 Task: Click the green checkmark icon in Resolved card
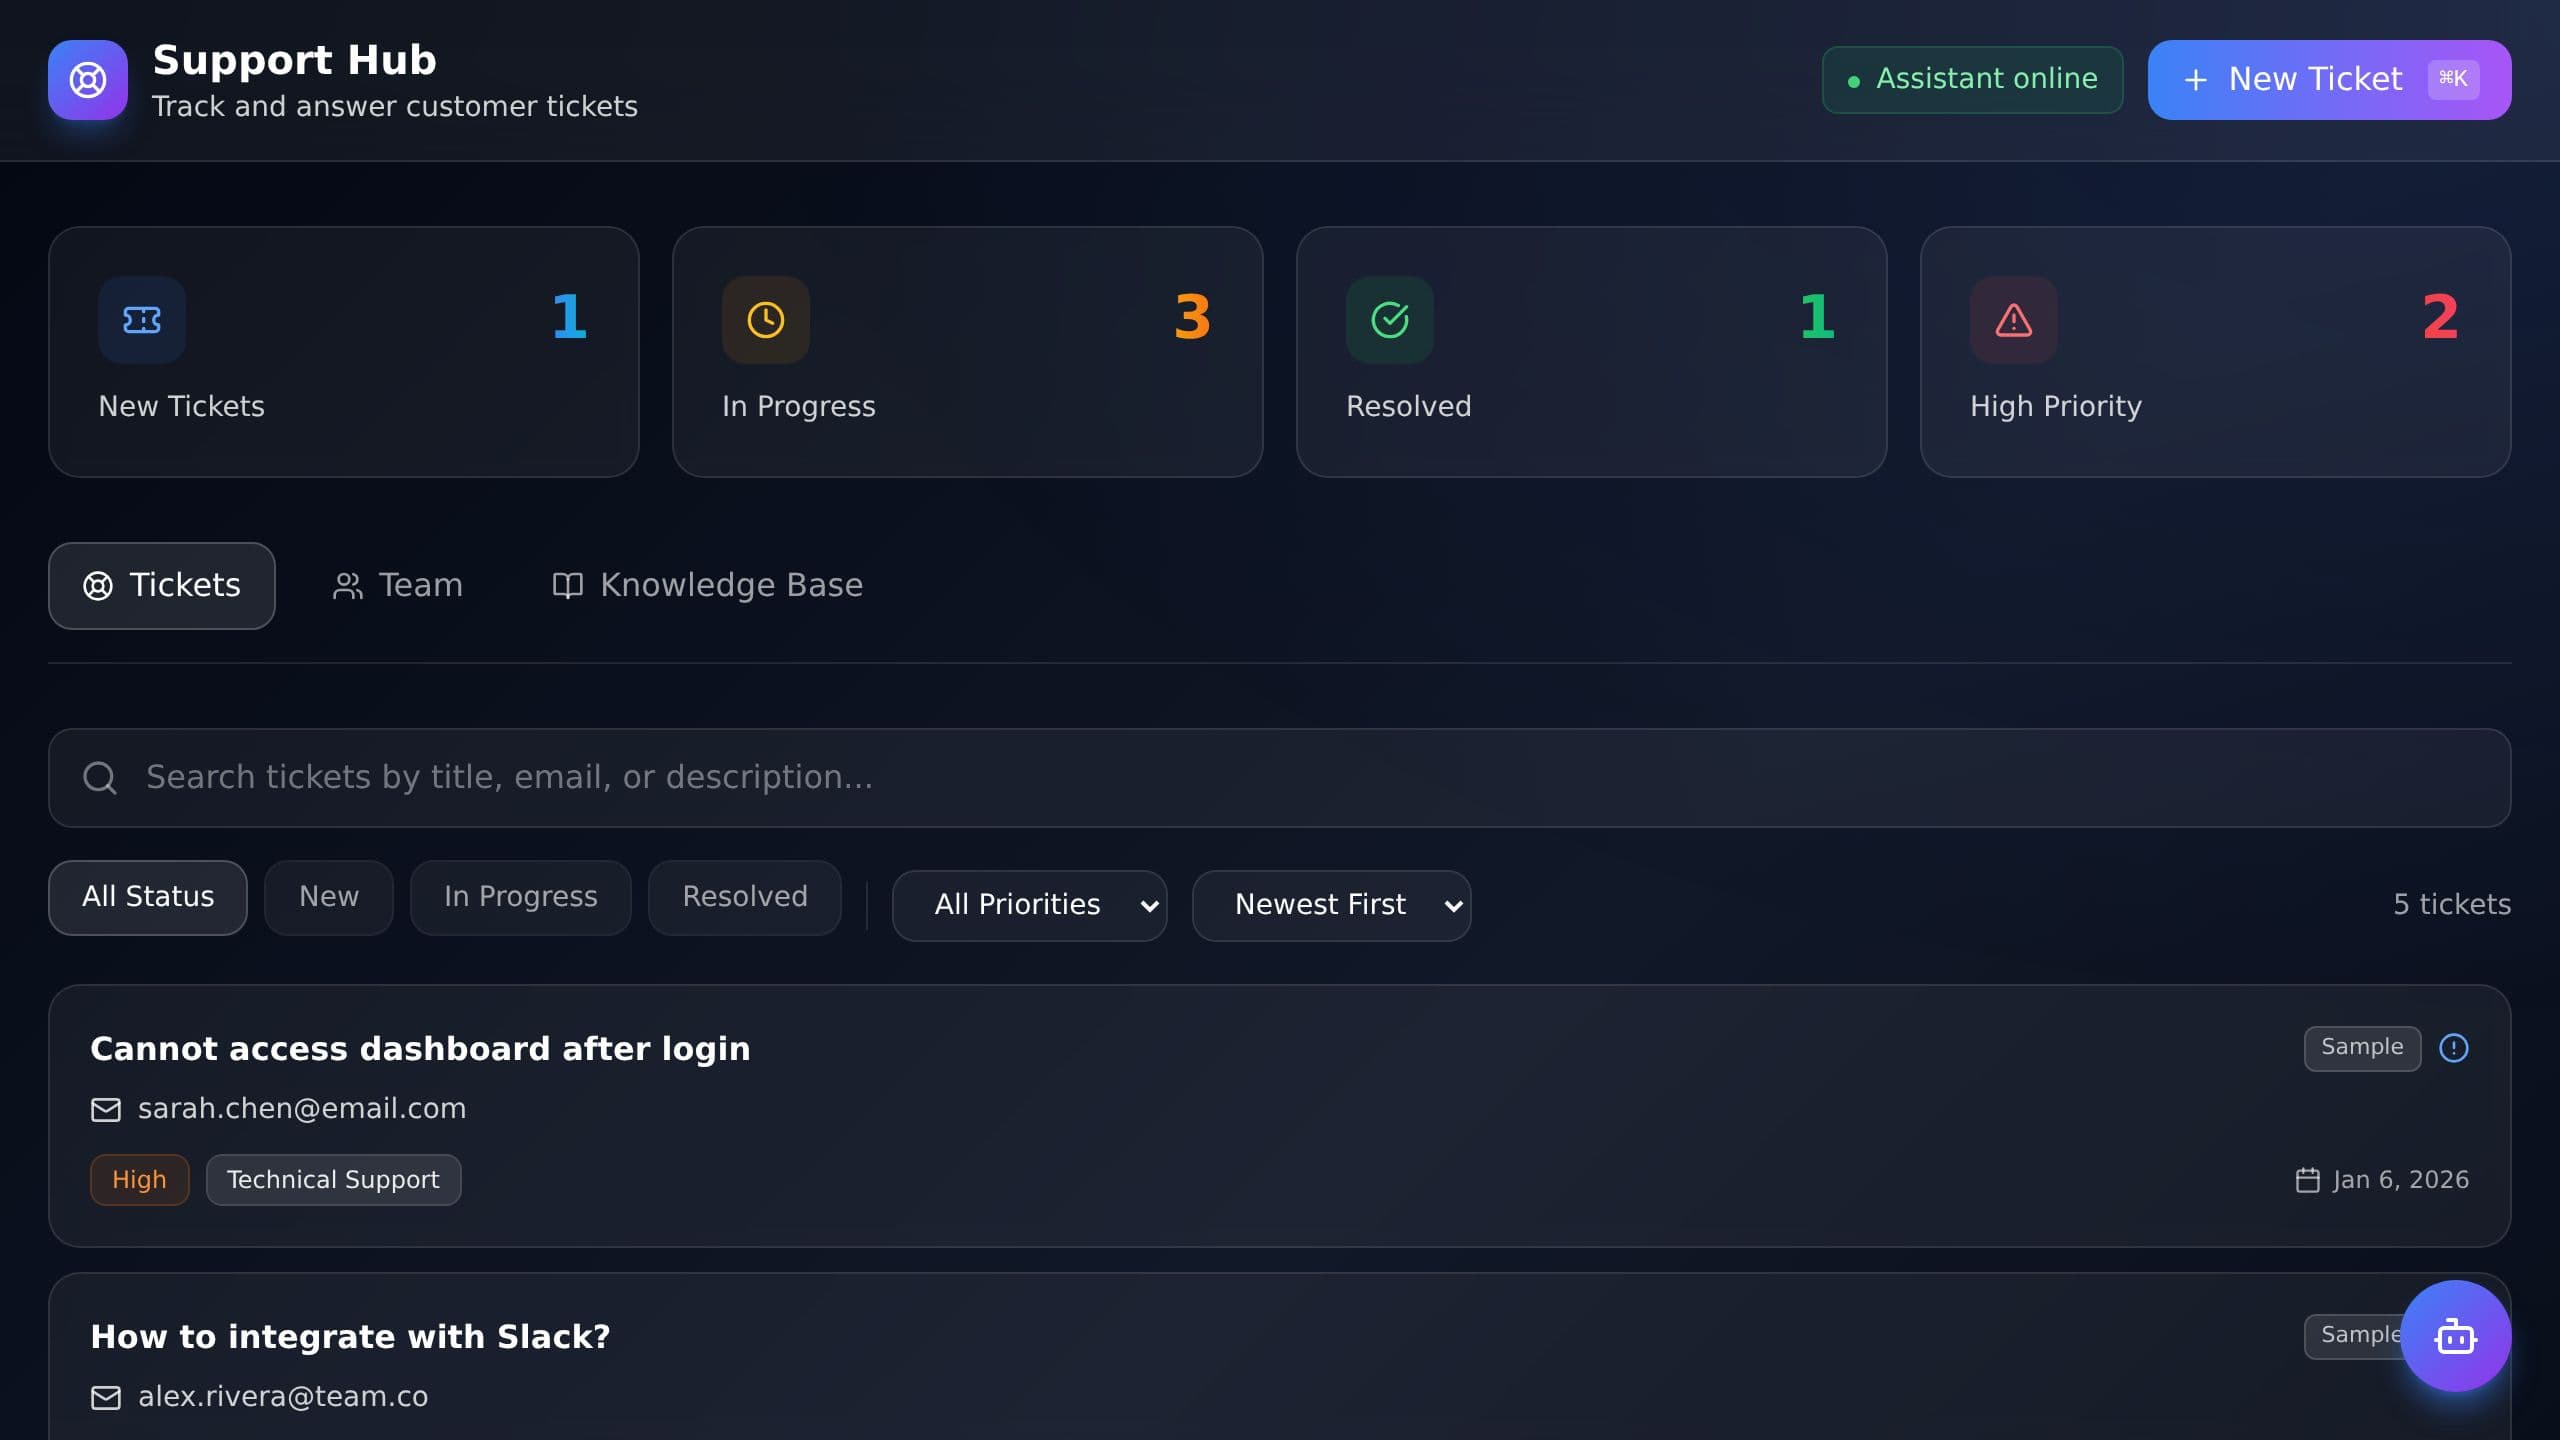1390,320
